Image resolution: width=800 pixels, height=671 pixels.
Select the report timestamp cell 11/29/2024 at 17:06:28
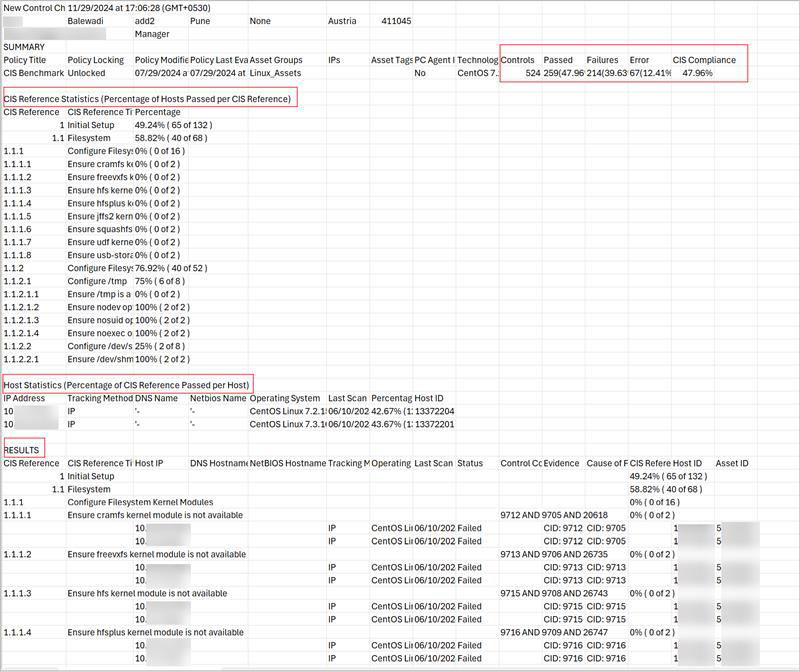138,8
